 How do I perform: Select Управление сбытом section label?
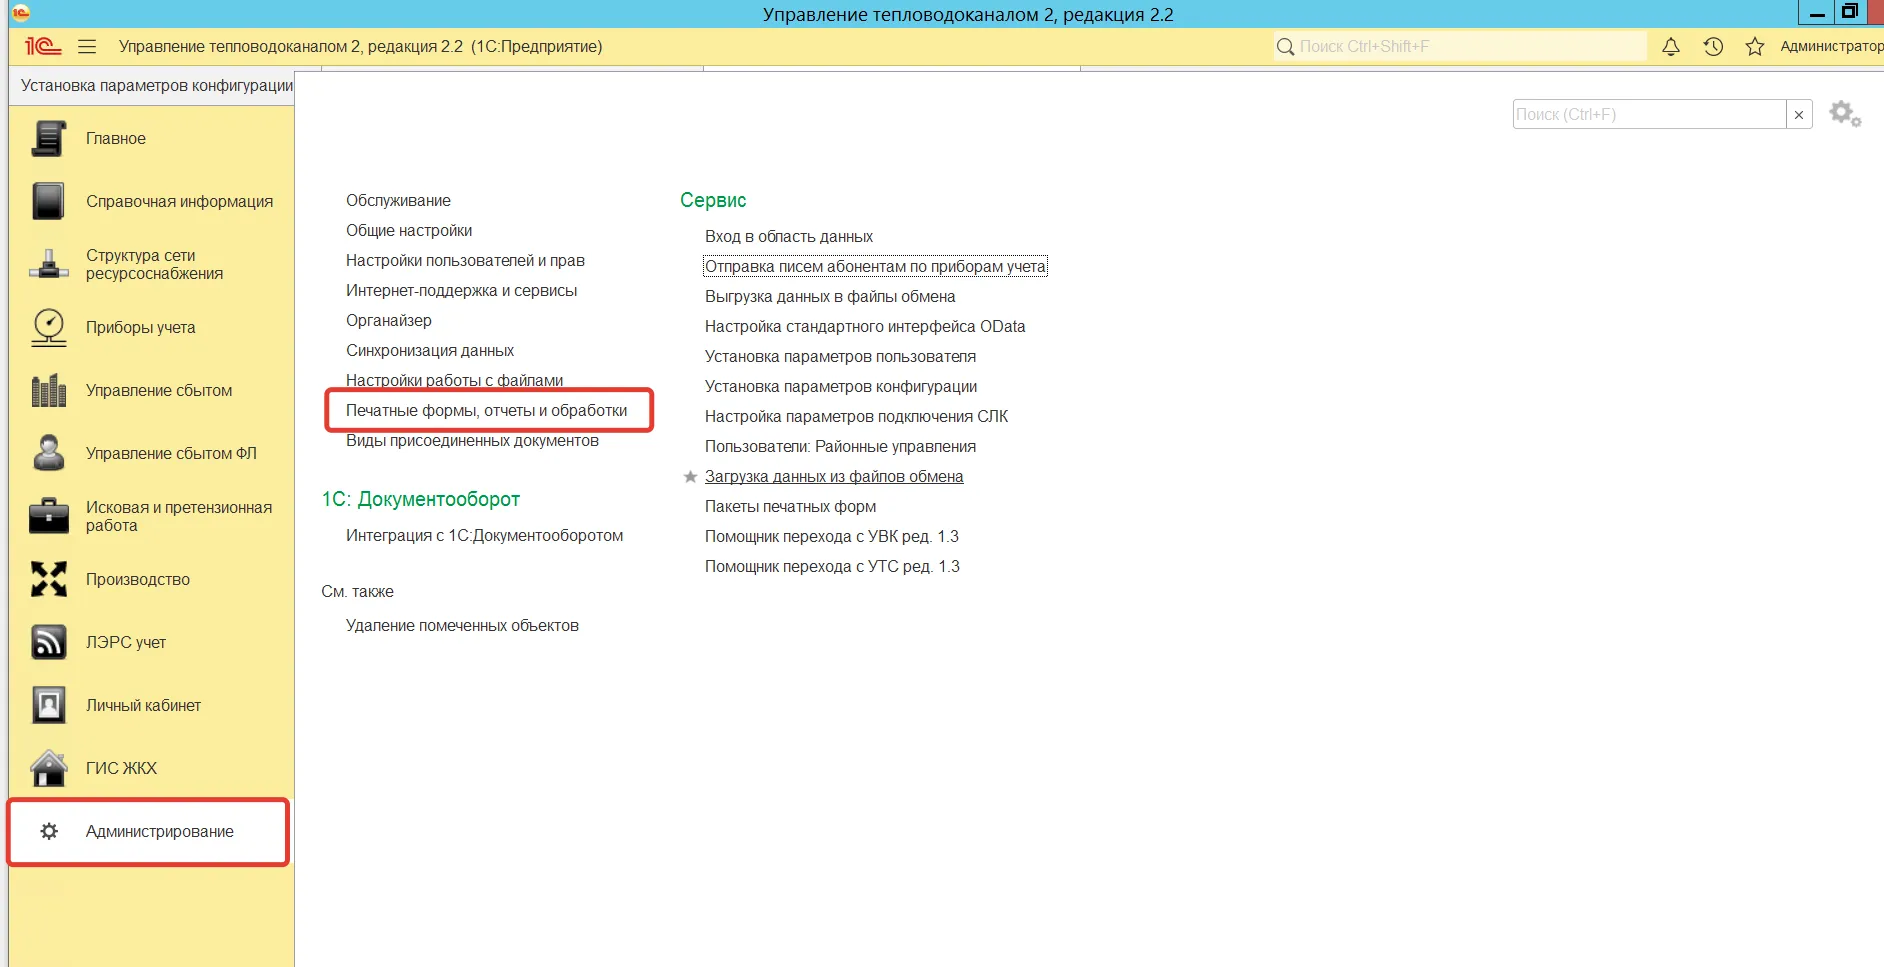click(x=159, y=390)
